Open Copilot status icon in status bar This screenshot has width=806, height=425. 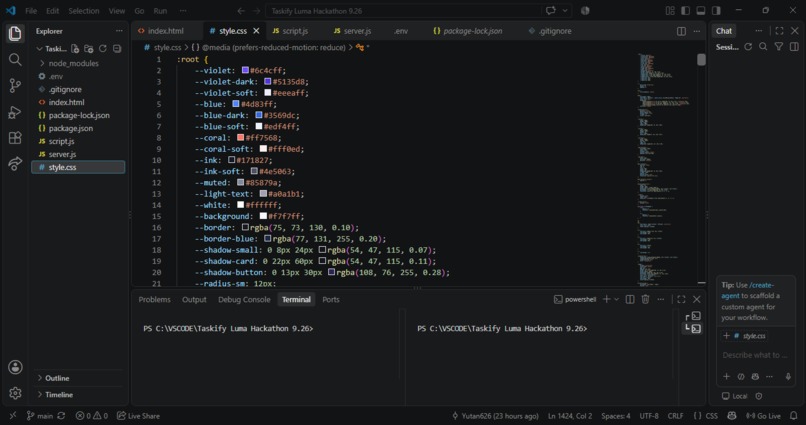(x=732, y=416)
